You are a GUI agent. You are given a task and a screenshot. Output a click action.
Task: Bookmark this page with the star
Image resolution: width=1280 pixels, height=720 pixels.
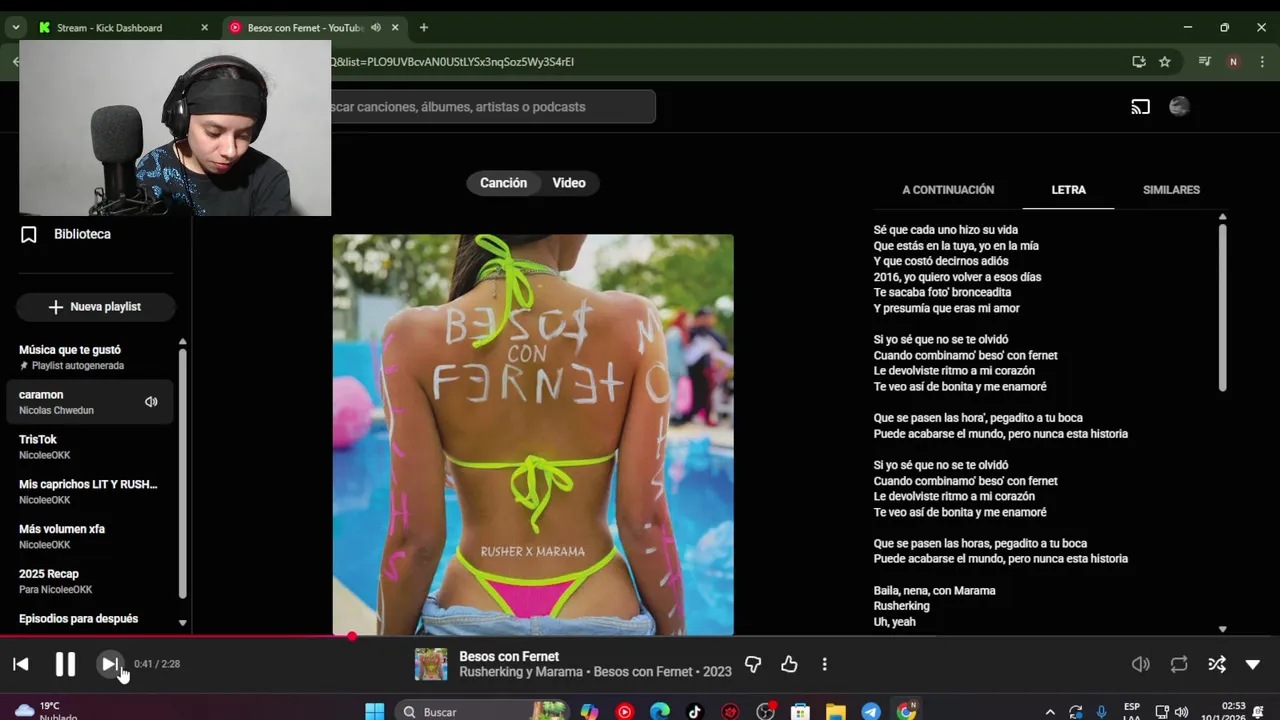click(x=1165, y=62)
